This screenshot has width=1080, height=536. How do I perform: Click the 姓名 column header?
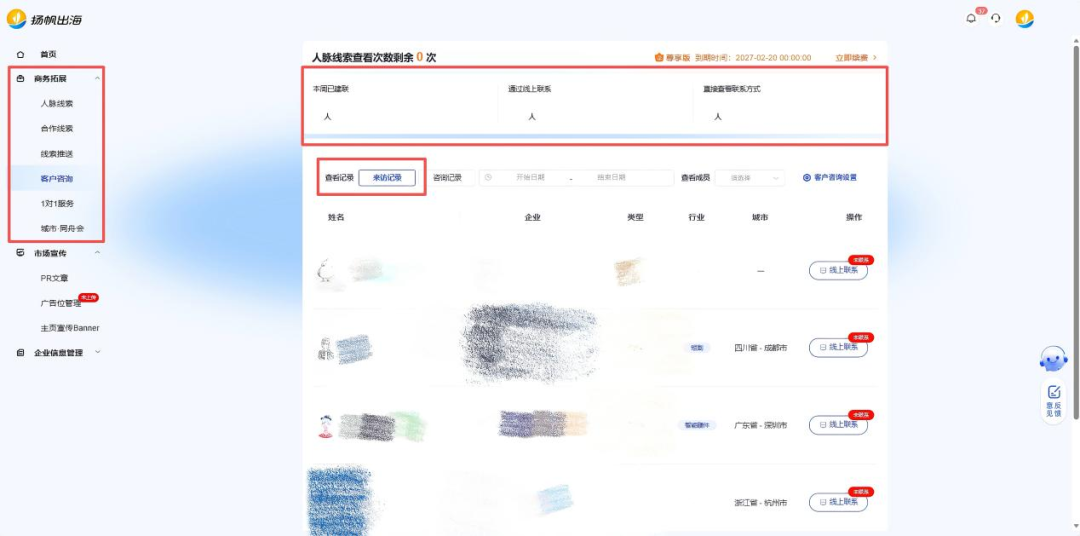click(336, 218)
